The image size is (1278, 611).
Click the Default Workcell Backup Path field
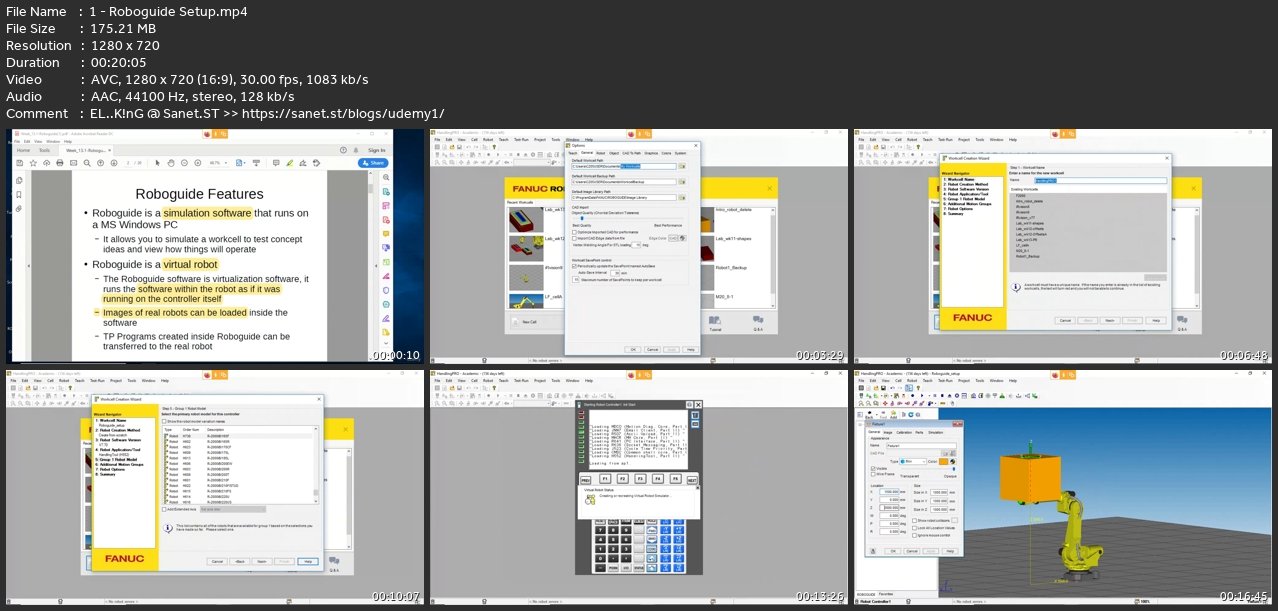[x=624, y=182]
